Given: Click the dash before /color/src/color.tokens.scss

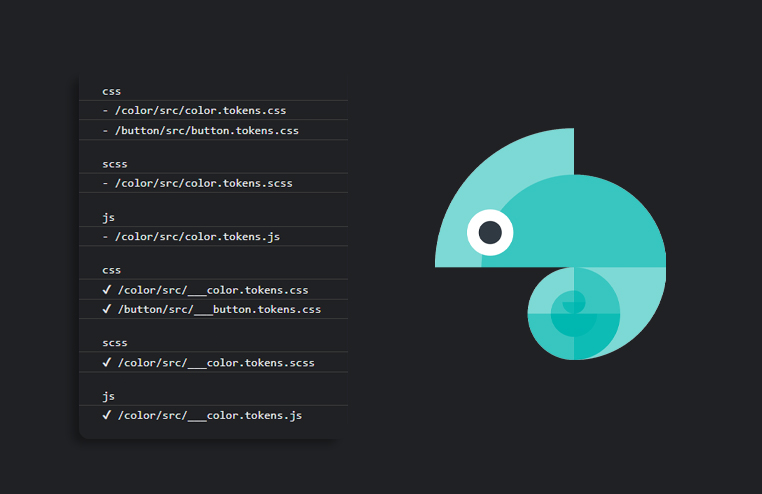Looking at the screenshot, I should (106, 183).
